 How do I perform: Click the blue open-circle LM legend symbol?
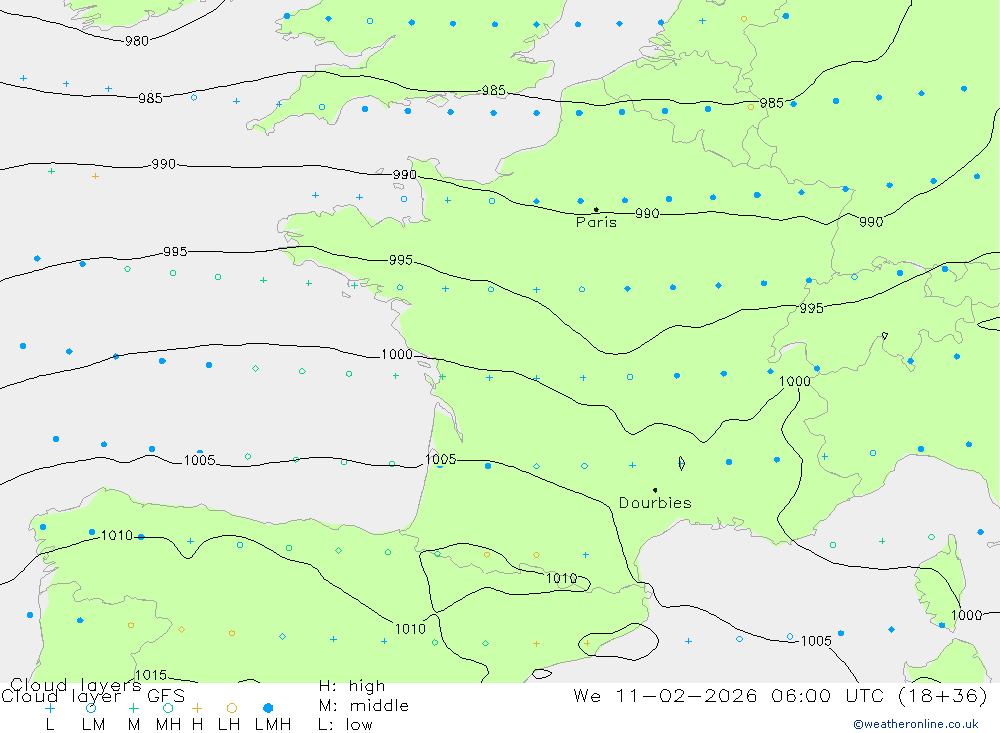(91, 708)
